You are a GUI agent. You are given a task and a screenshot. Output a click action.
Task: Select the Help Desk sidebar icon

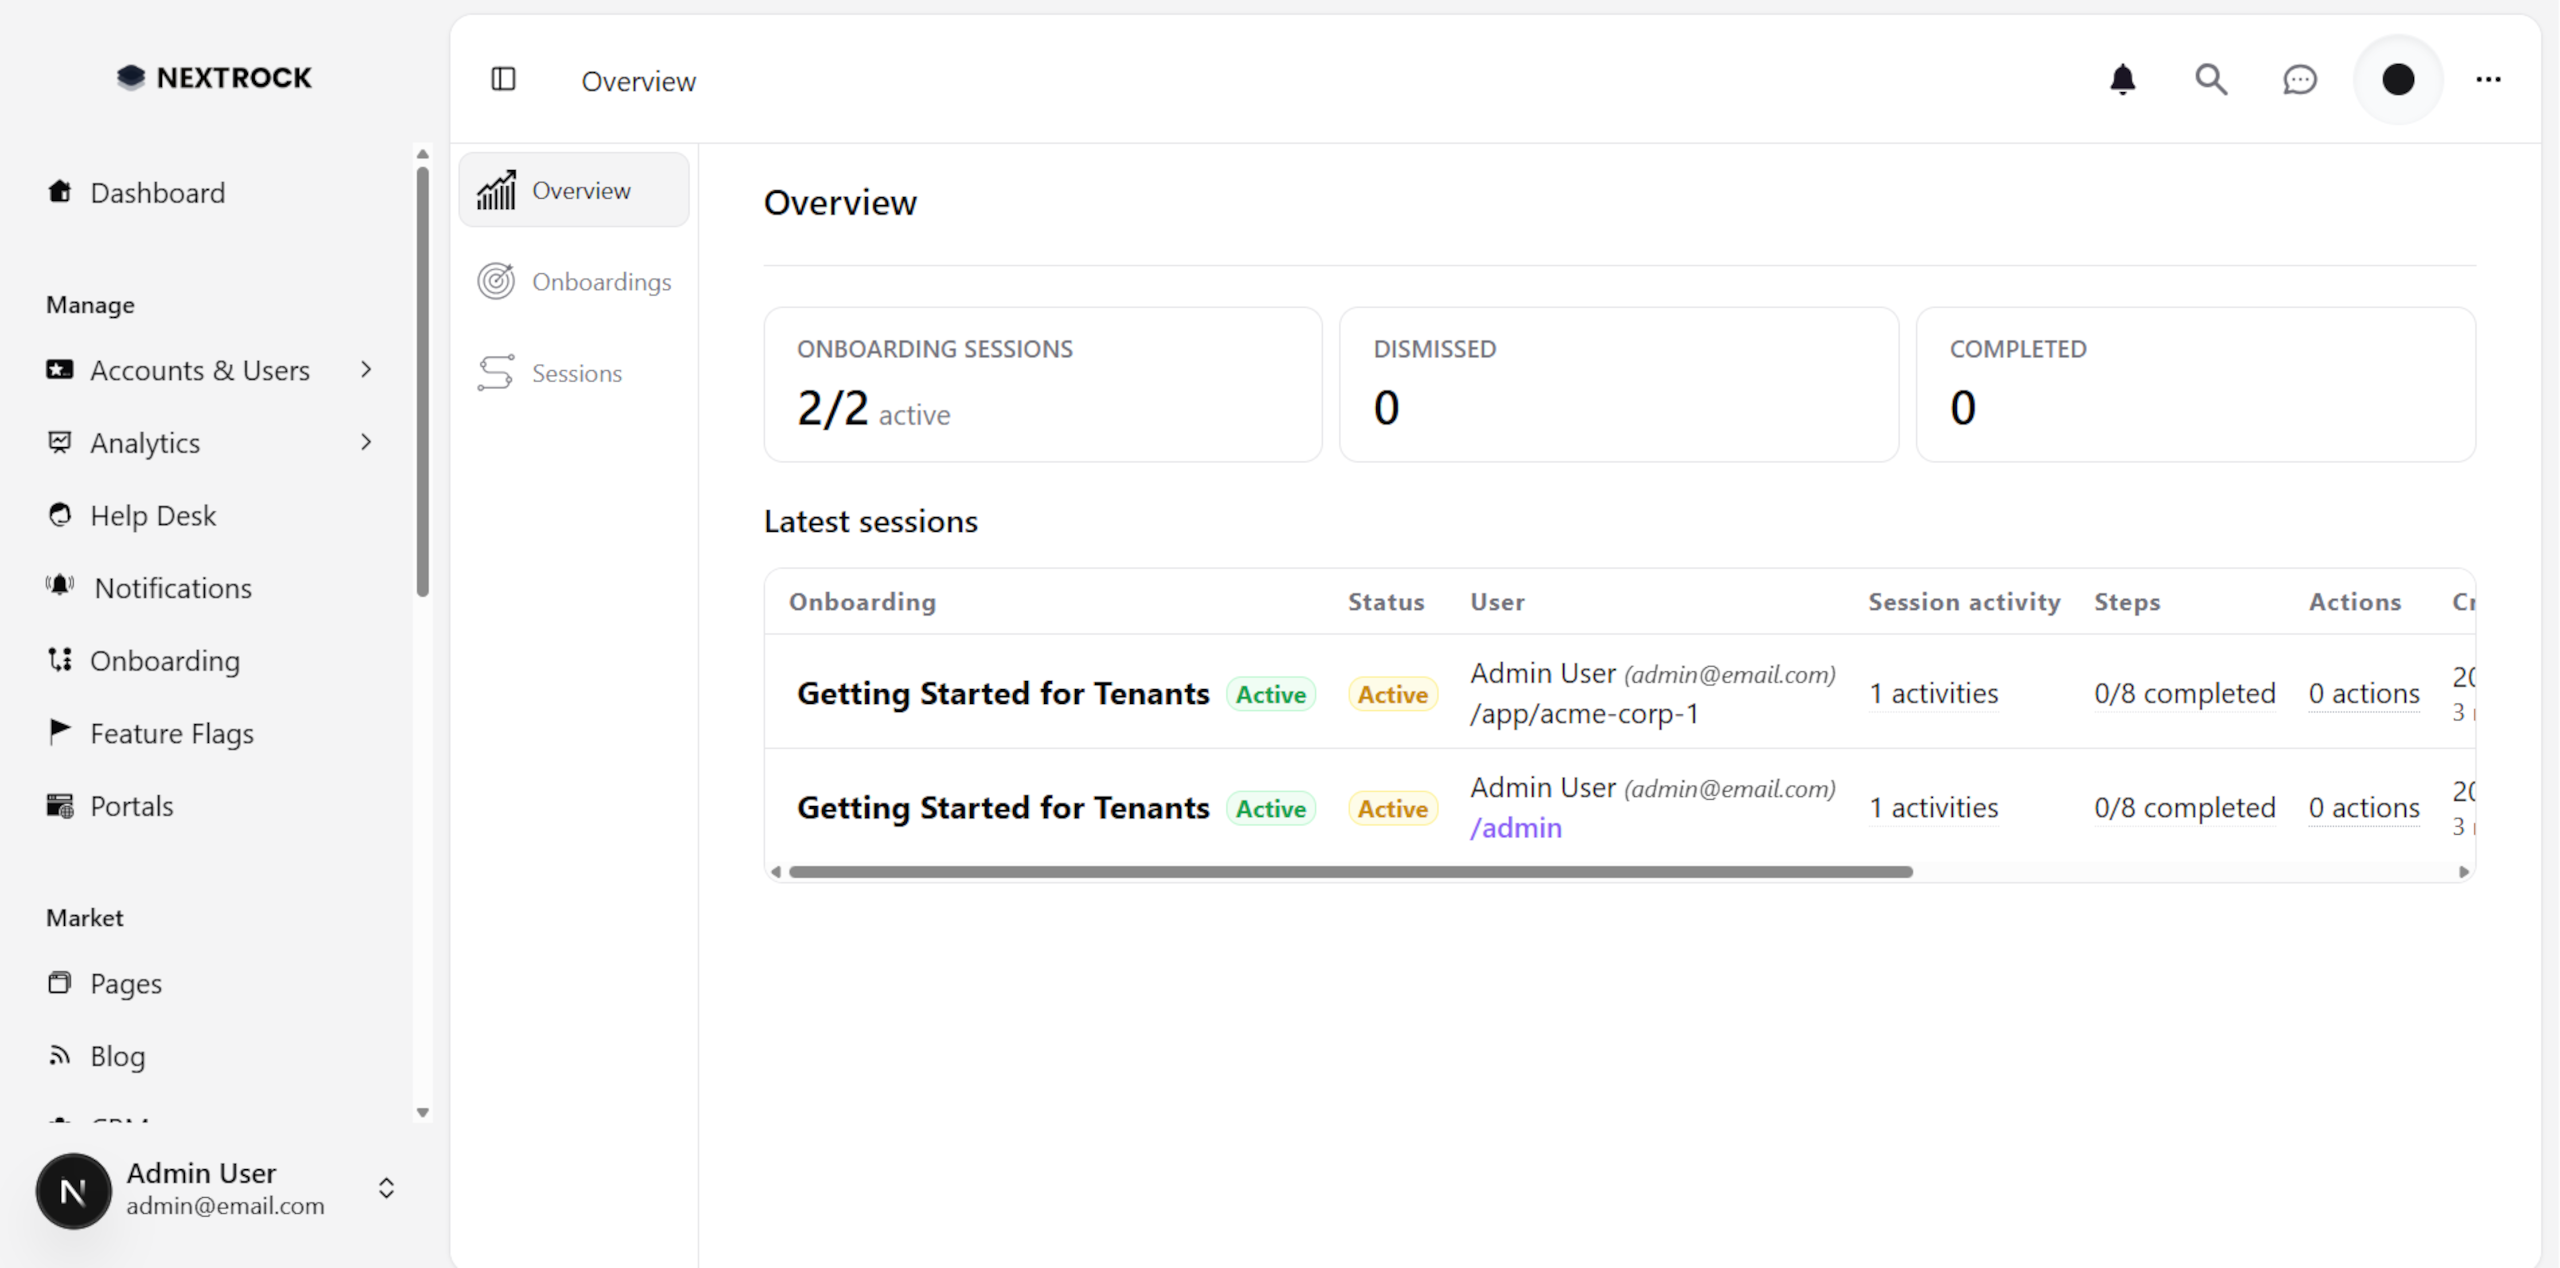[60, 514]
